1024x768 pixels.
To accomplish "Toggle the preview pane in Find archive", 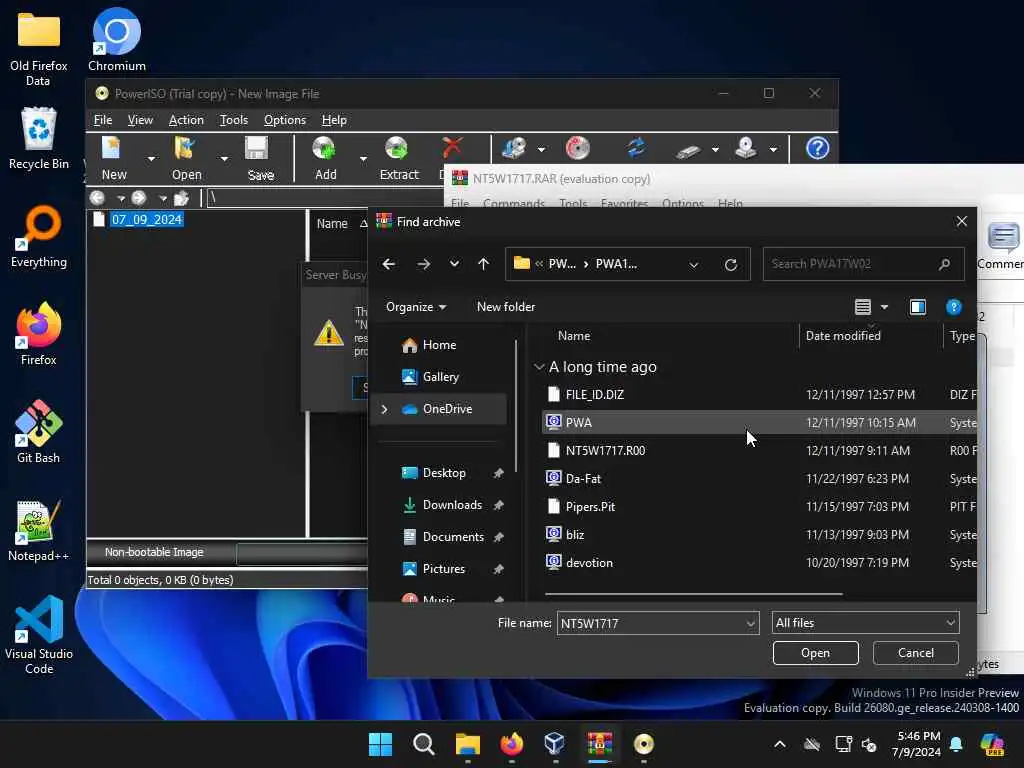I will (918, 307).
